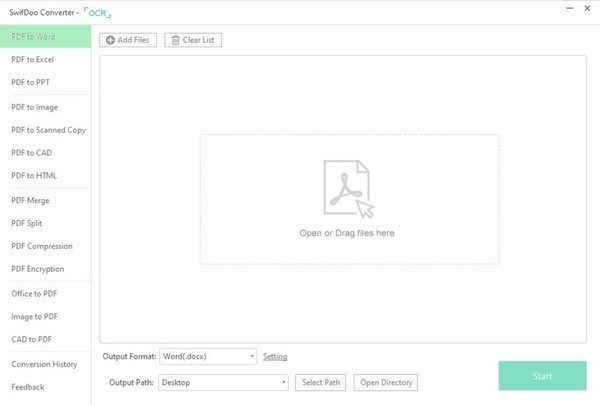Screen dimensions: 600x405
Task: Open PDF to Image converter
Action: (46, 107)
